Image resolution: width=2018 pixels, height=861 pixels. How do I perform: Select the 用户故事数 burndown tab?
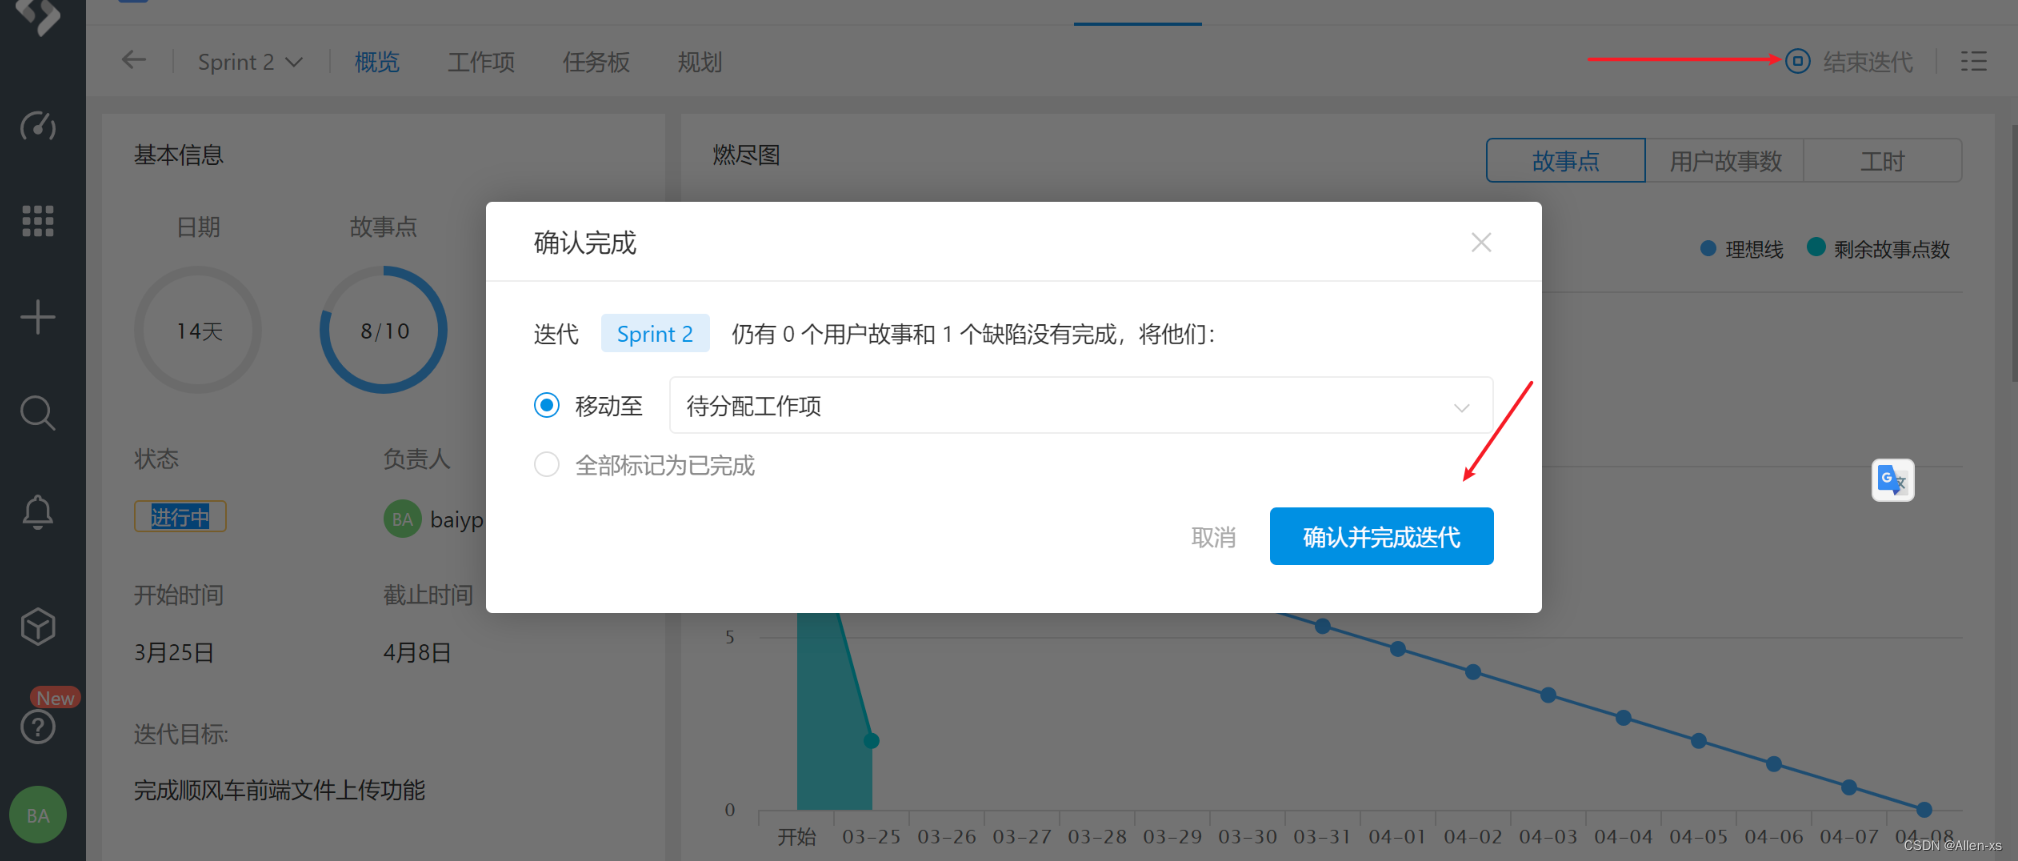pos(1725,161)
